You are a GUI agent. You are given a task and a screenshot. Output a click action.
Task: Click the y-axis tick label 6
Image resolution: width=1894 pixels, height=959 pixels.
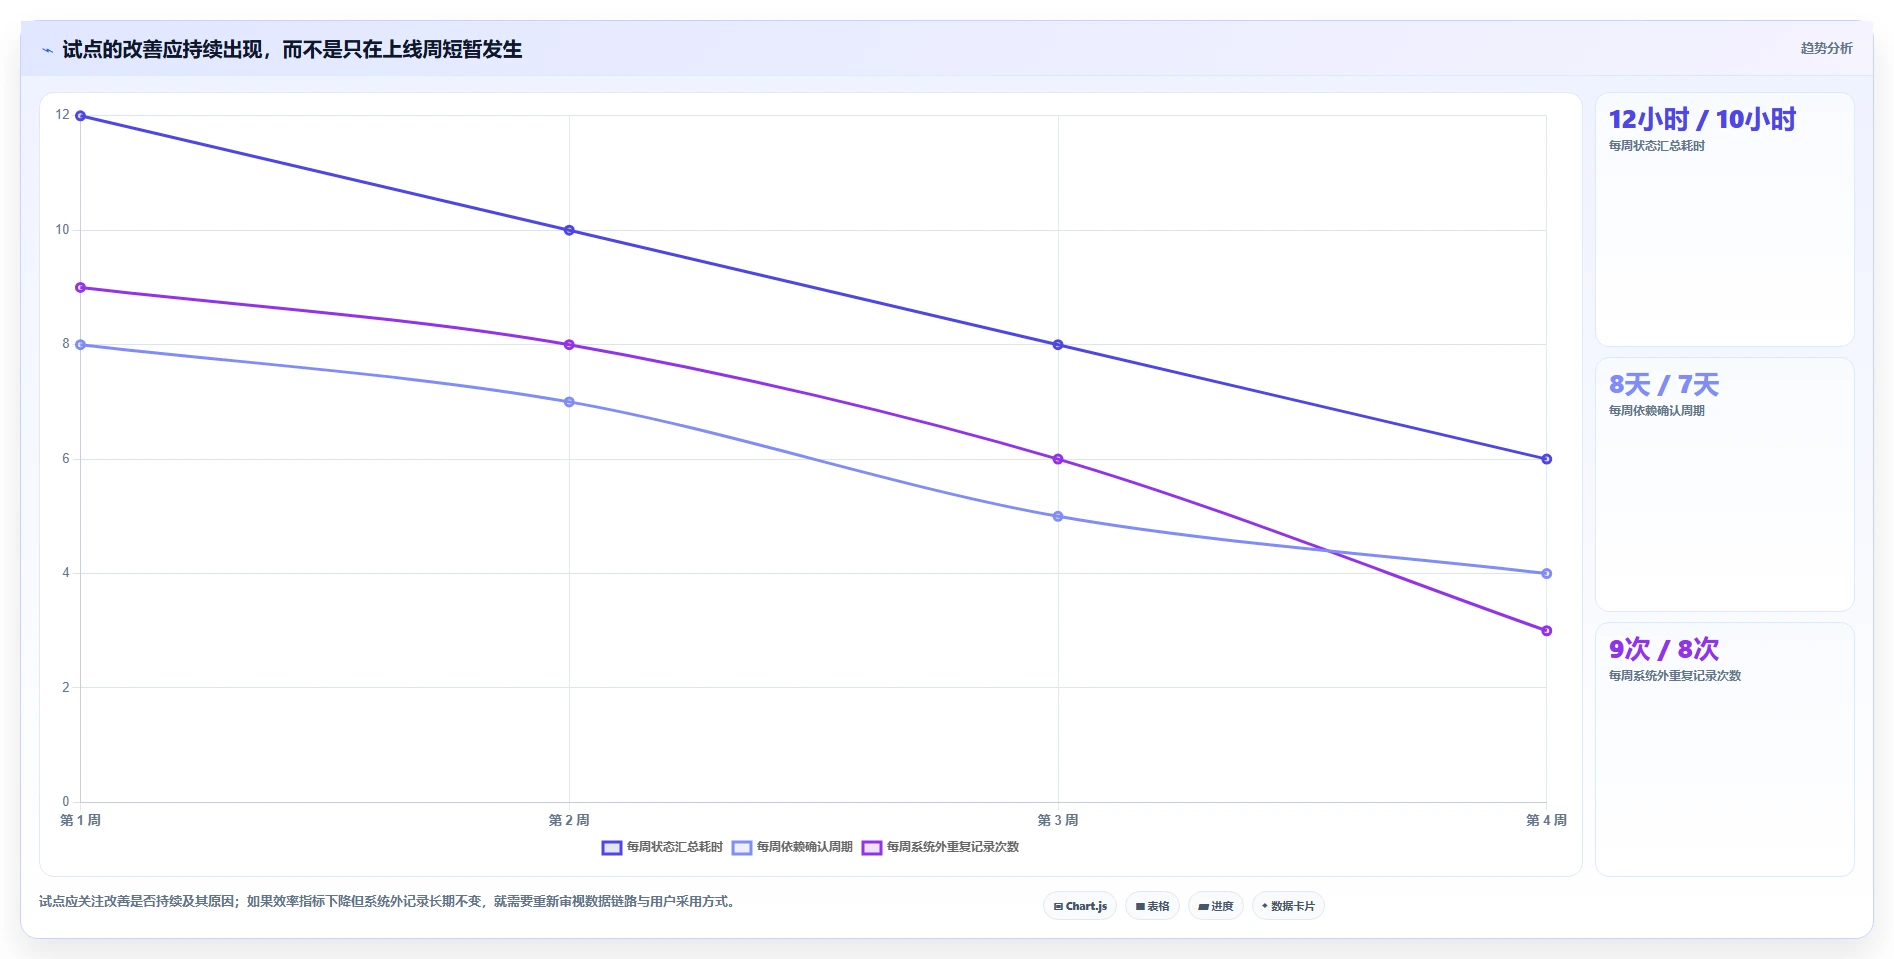point(66,459)
